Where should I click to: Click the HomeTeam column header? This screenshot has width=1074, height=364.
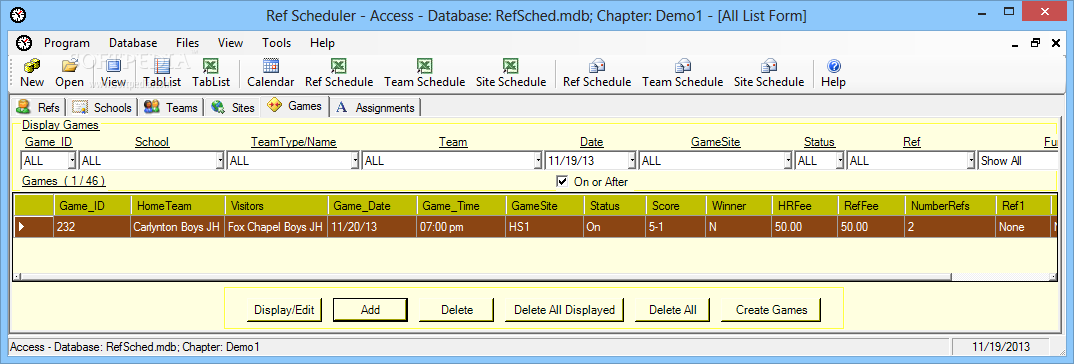pos(178,206)
